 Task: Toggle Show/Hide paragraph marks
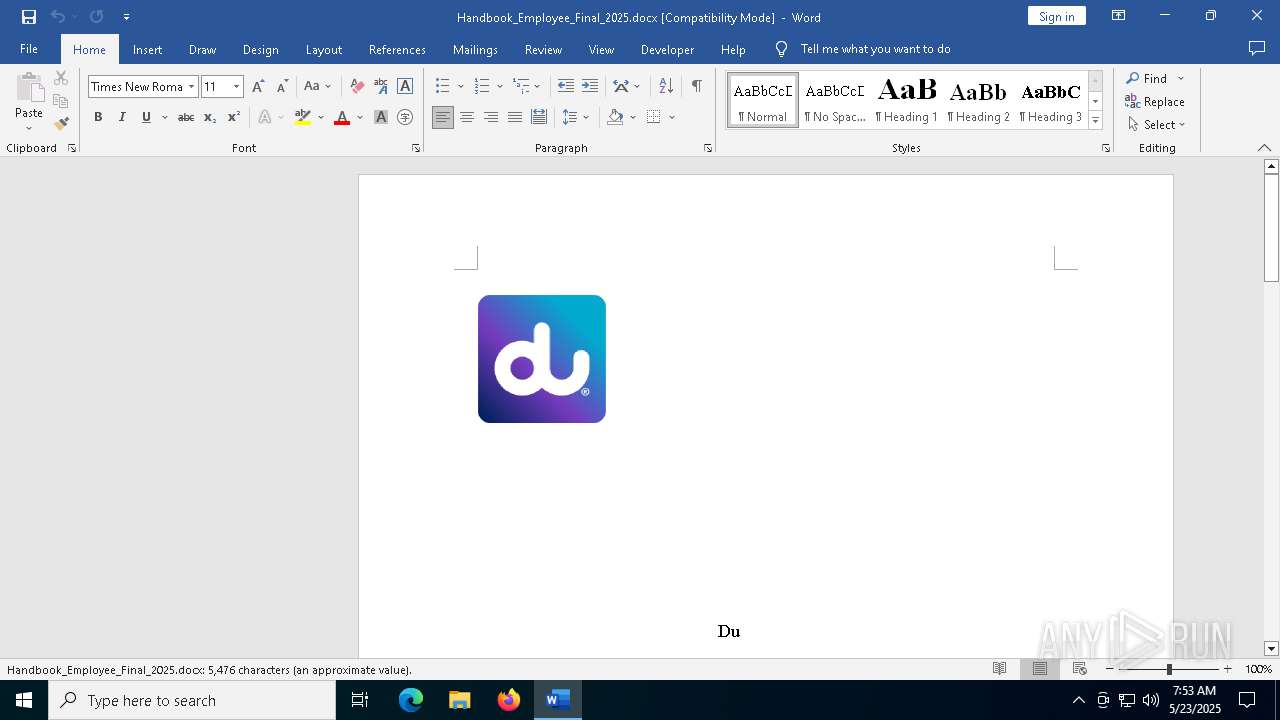697,86
